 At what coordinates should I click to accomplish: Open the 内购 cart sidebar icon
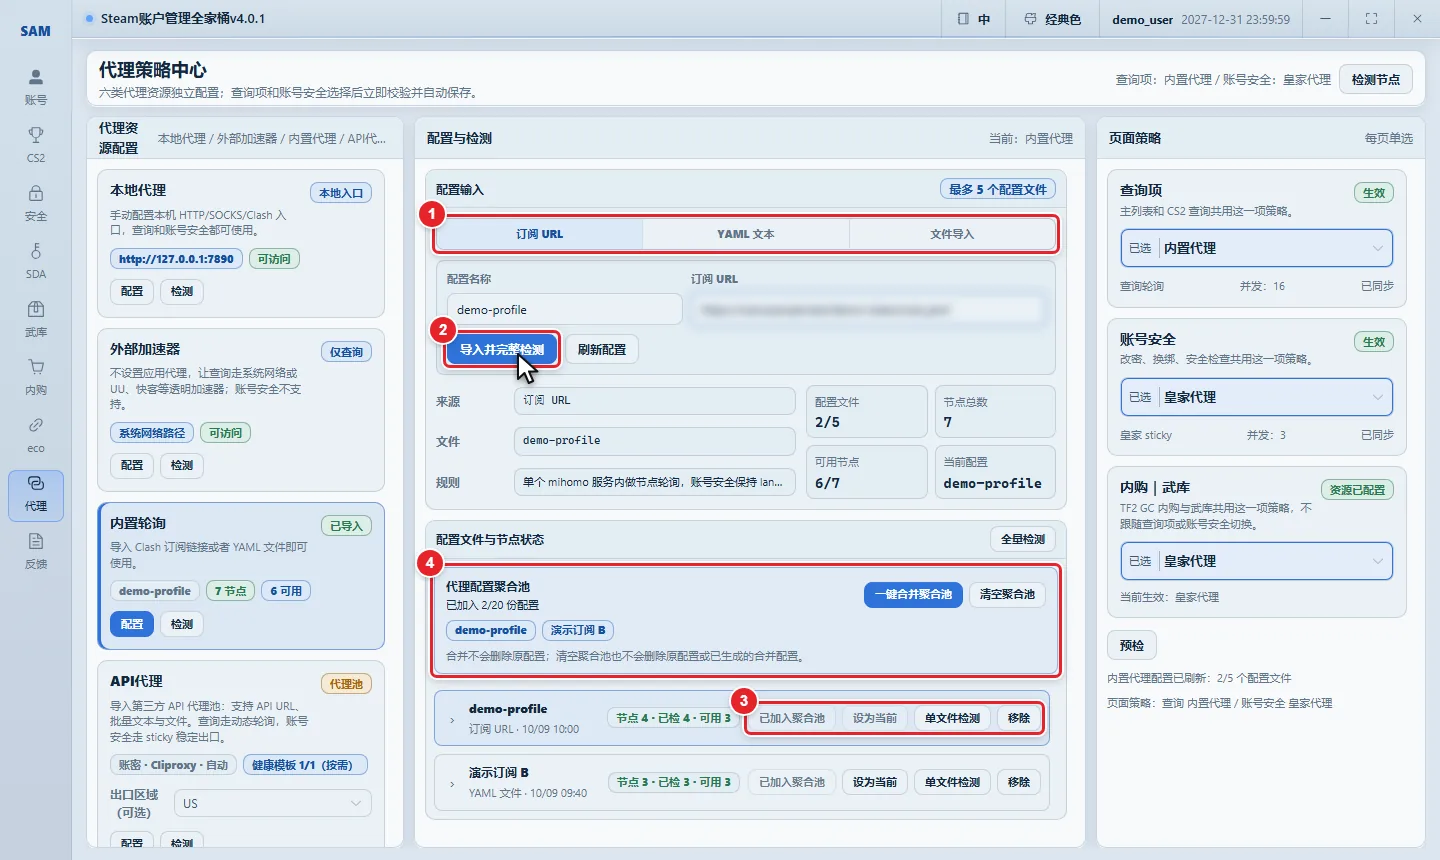pos(36,377)
